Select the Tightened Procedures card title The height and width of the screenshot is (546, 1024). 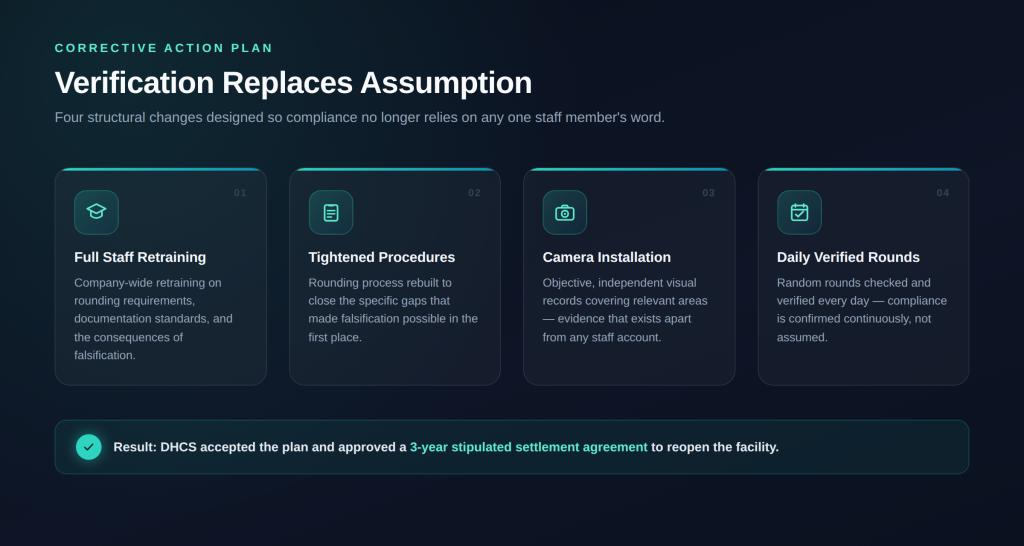point(382,257)
